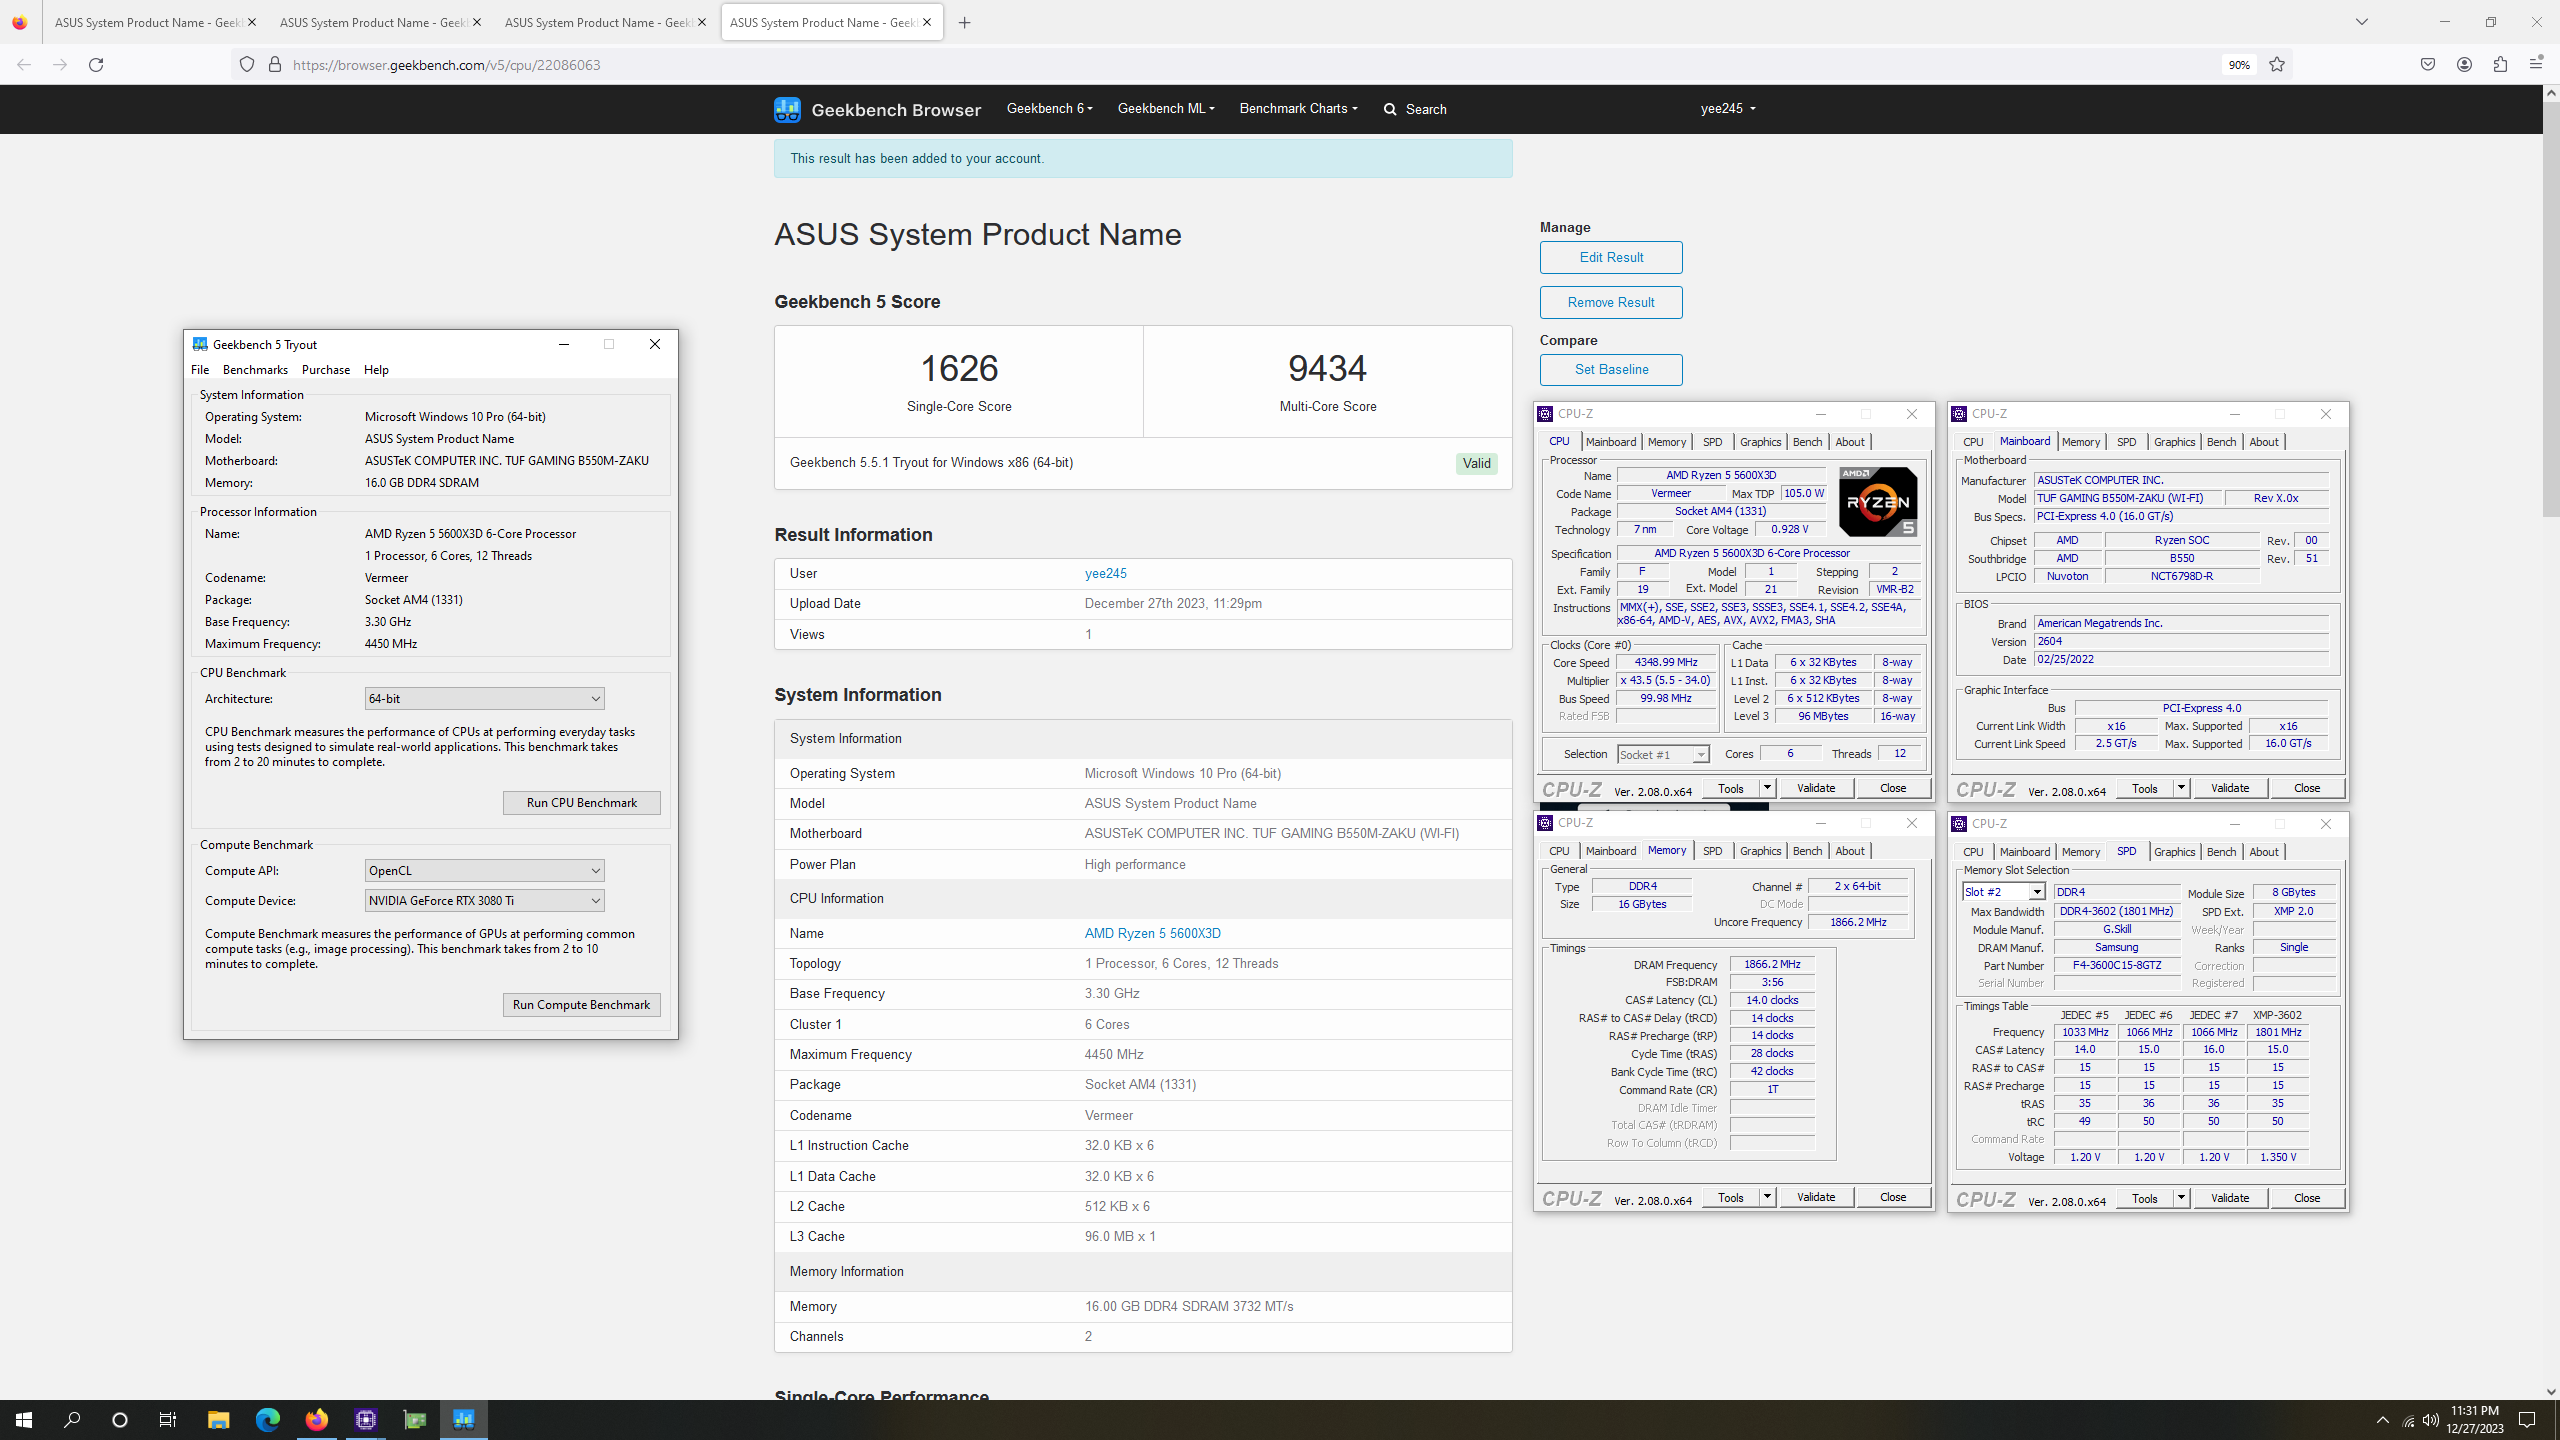Open File Explorer from taskbar

point(218,1420)
